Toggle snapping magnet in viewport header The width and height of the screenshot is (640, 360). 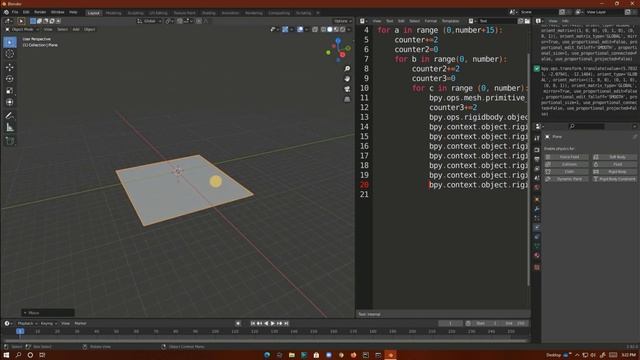click(x=180, y=21)
